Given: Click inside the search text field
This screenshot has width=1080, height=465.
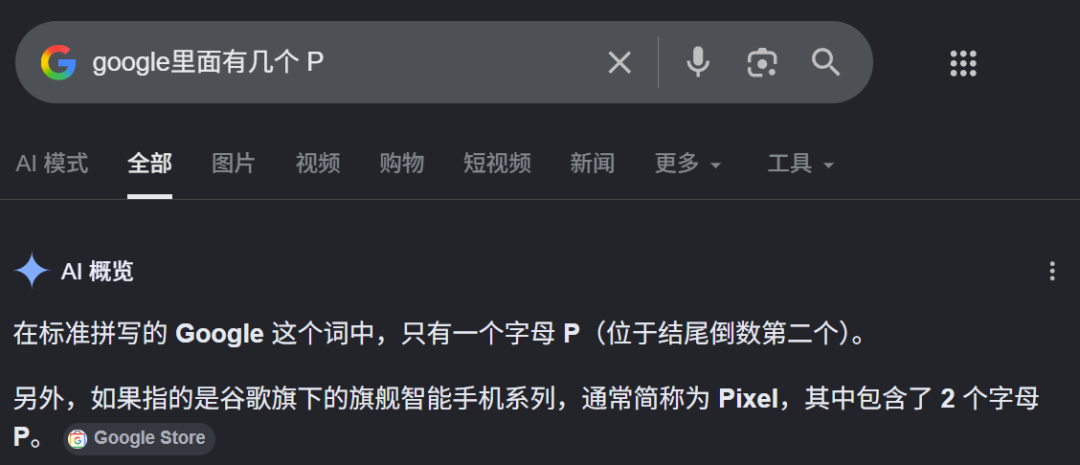Looking at the screenshot, I should point(344,63).
